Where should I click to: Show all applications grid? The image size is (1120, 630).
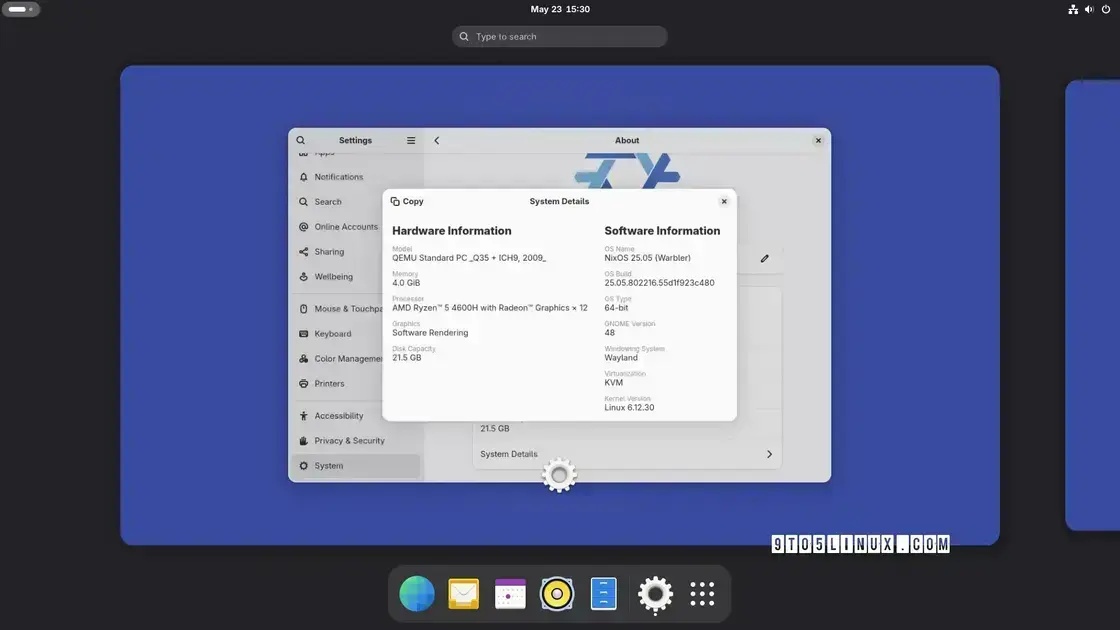[702, 594]
